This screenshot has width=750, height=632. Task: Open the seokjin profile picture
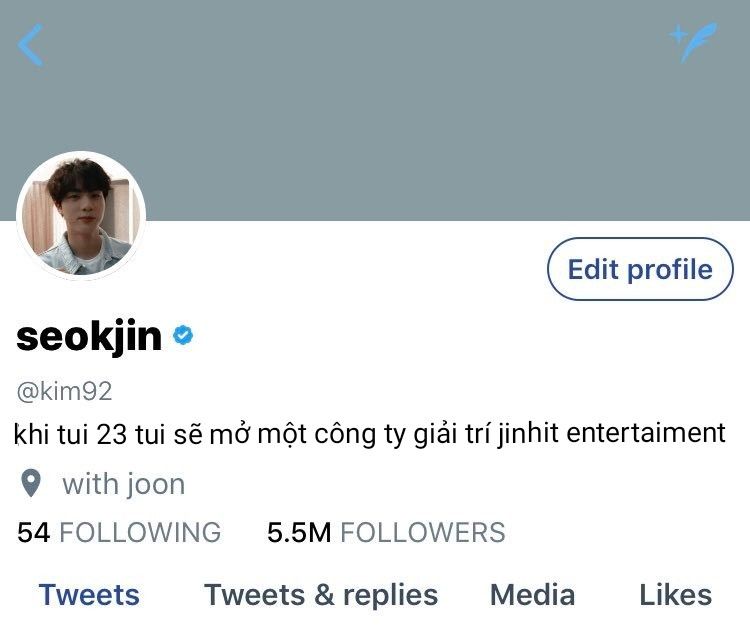point(81,216)
